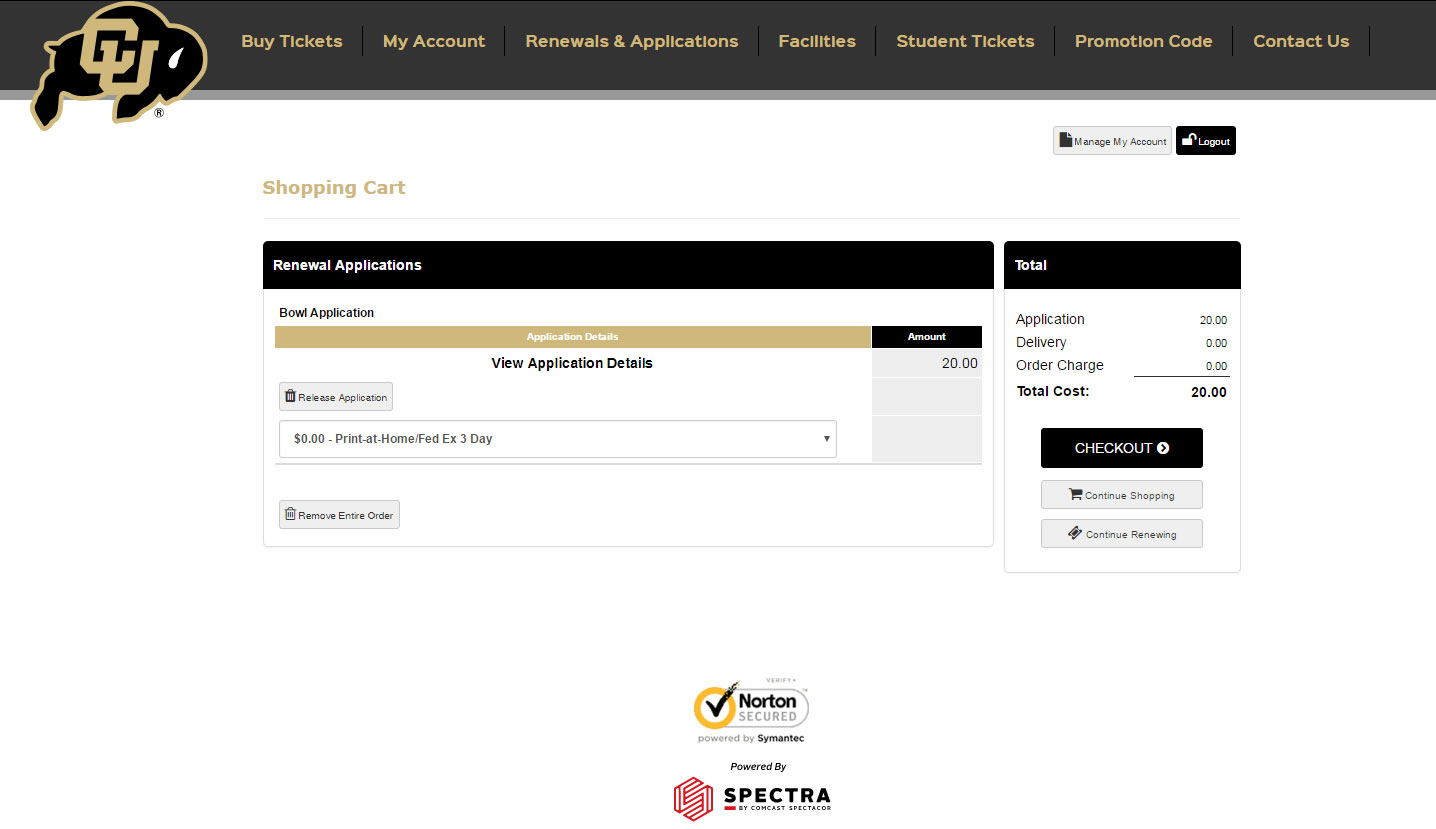
Task: Click trash icon on Remove Entire Order
Action: (290, 514)
